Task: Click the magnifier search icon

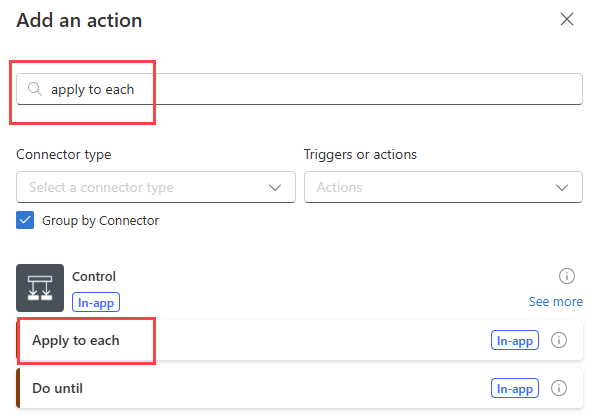Action: [x=34, y=89]
